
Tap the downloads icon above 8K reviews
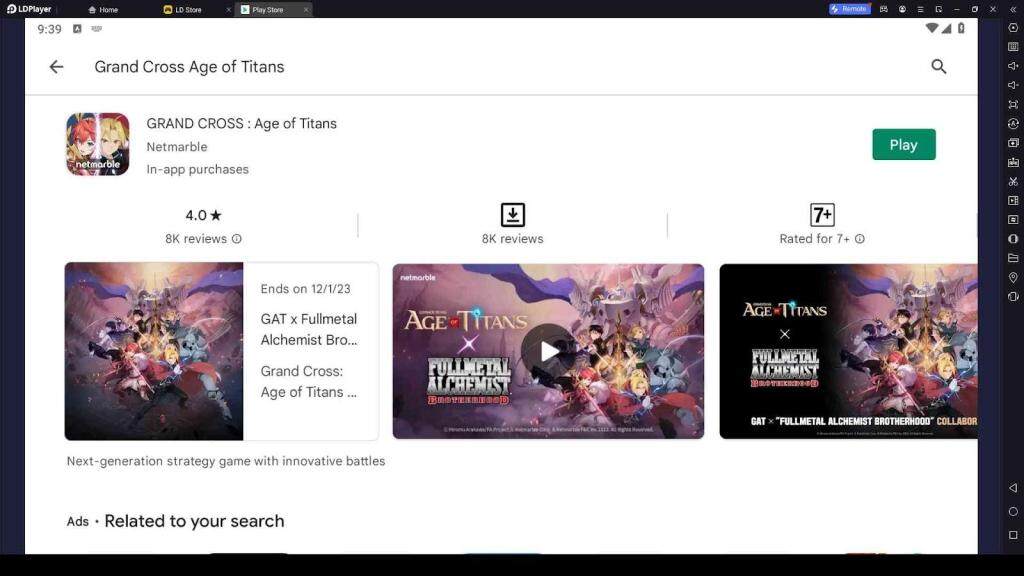pos(513,215)
